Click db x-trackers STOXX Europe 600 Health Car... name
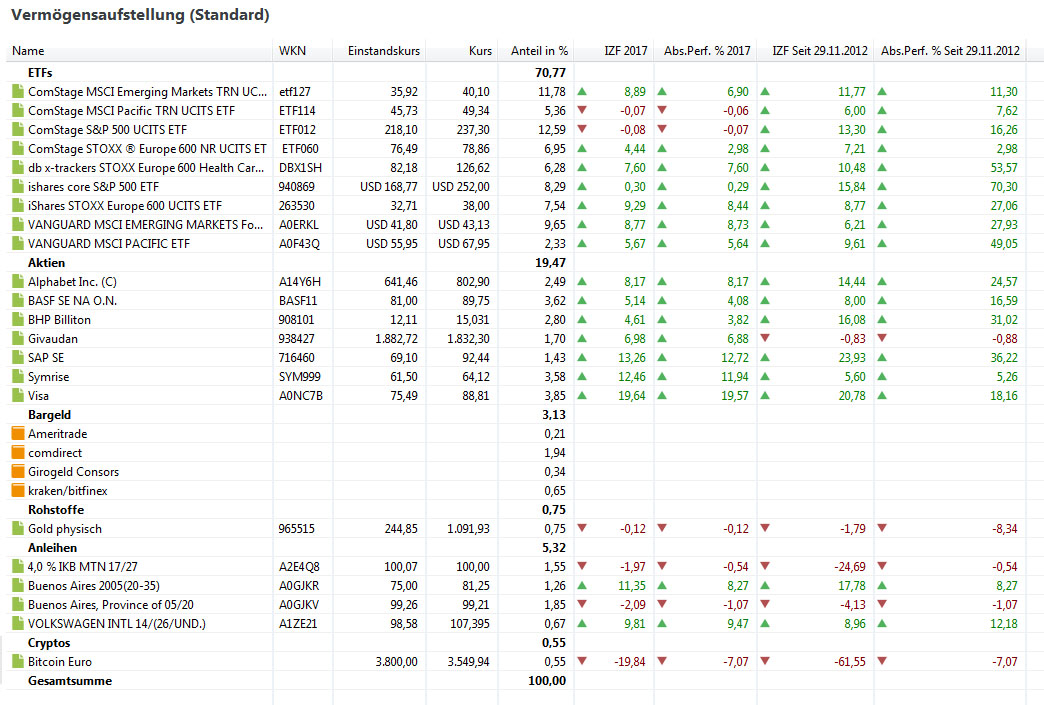This screenshot has width=1044, height=705. point(146,168)
